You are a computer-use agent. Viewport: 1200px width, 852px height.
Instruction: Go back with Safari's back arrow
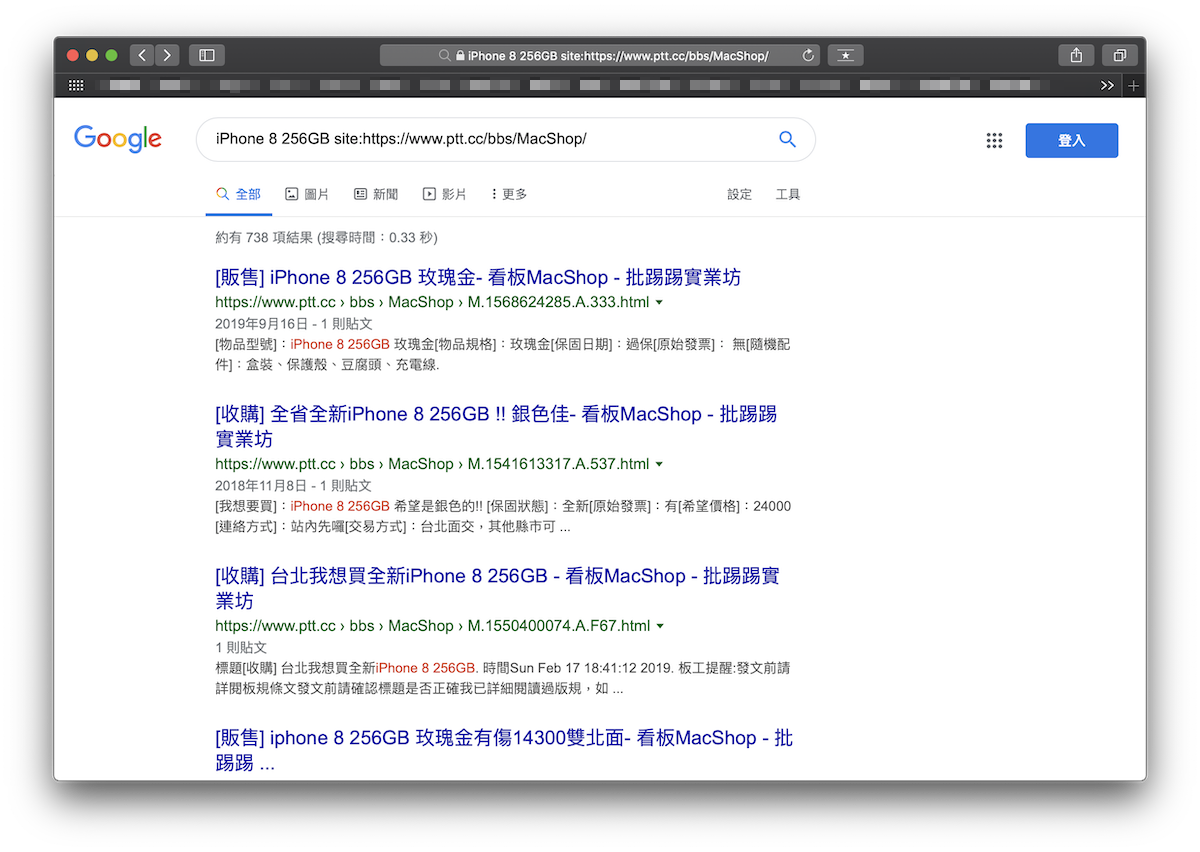click(142, 55)
